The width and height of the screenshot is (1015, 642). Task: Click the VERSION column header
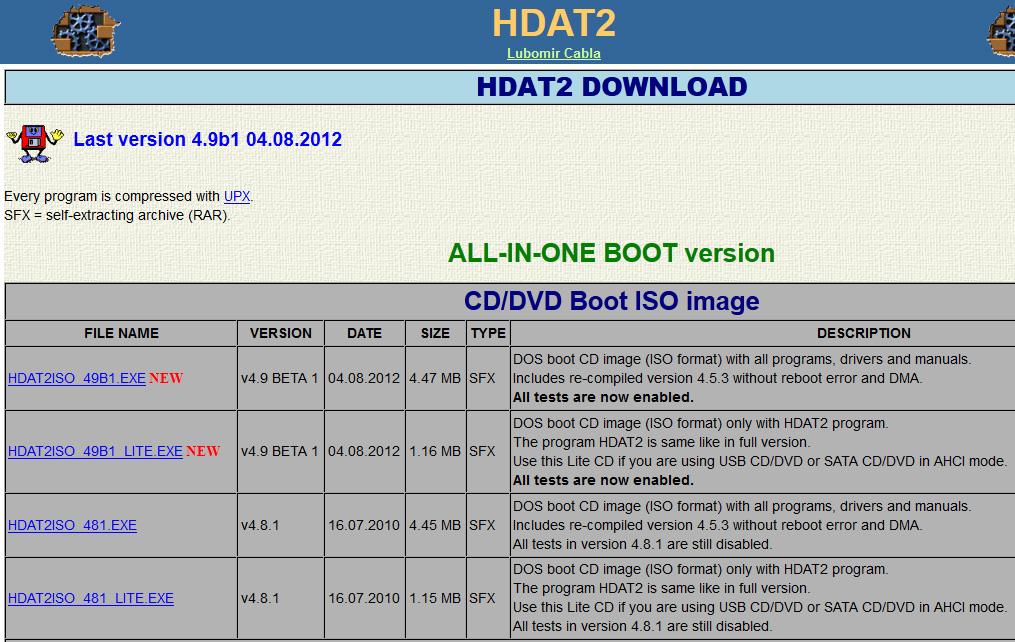click(281, 333)
